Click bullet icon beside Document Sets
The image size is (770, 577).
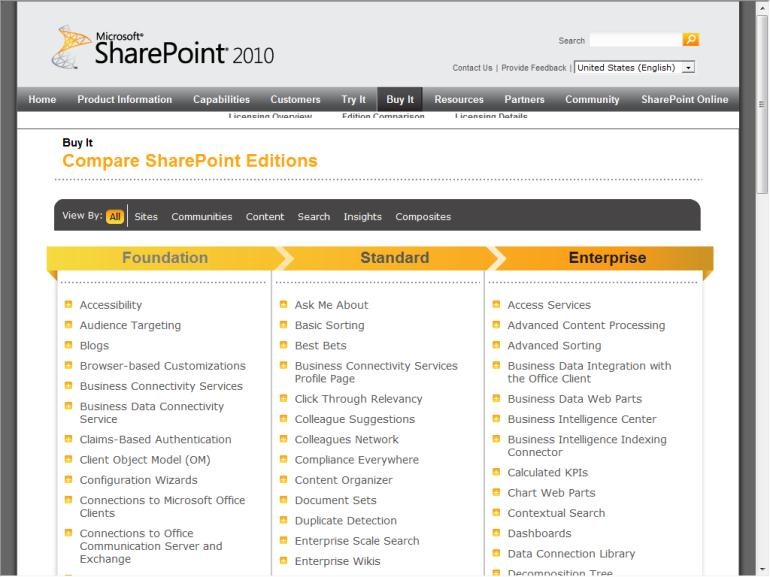[283, 500]
